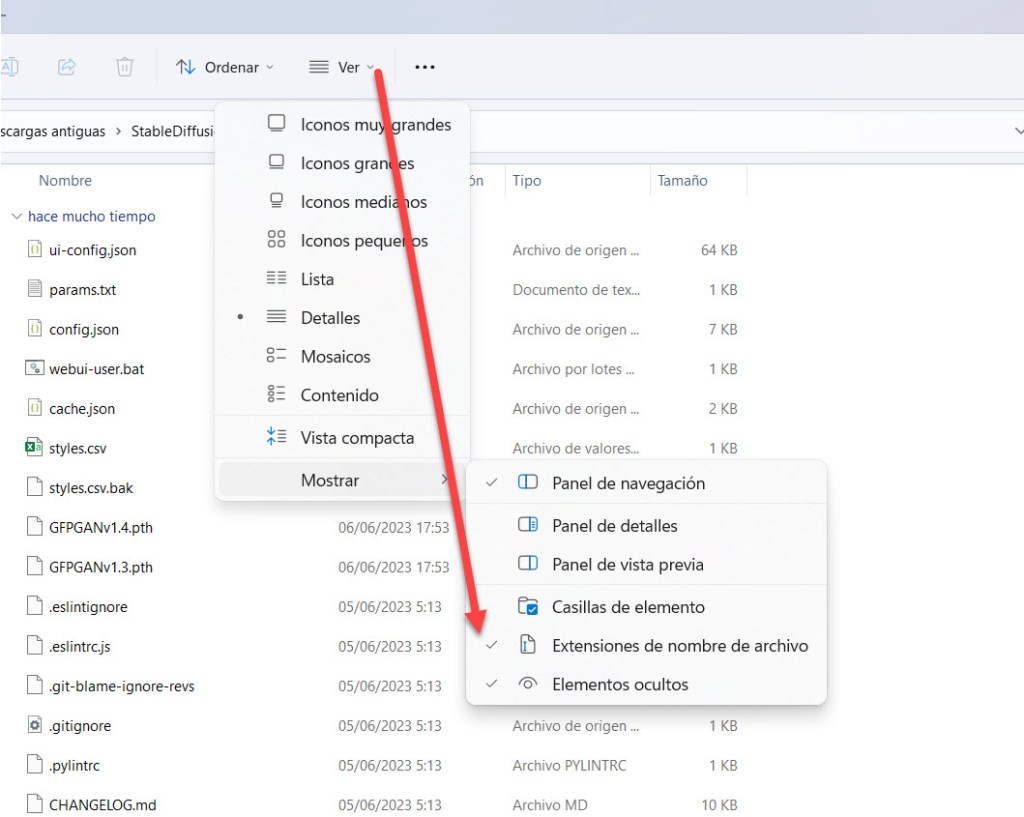This screenshot has height=817, width=1024.
Task: Select Iconos grandes view
Action: click(356, 163)
